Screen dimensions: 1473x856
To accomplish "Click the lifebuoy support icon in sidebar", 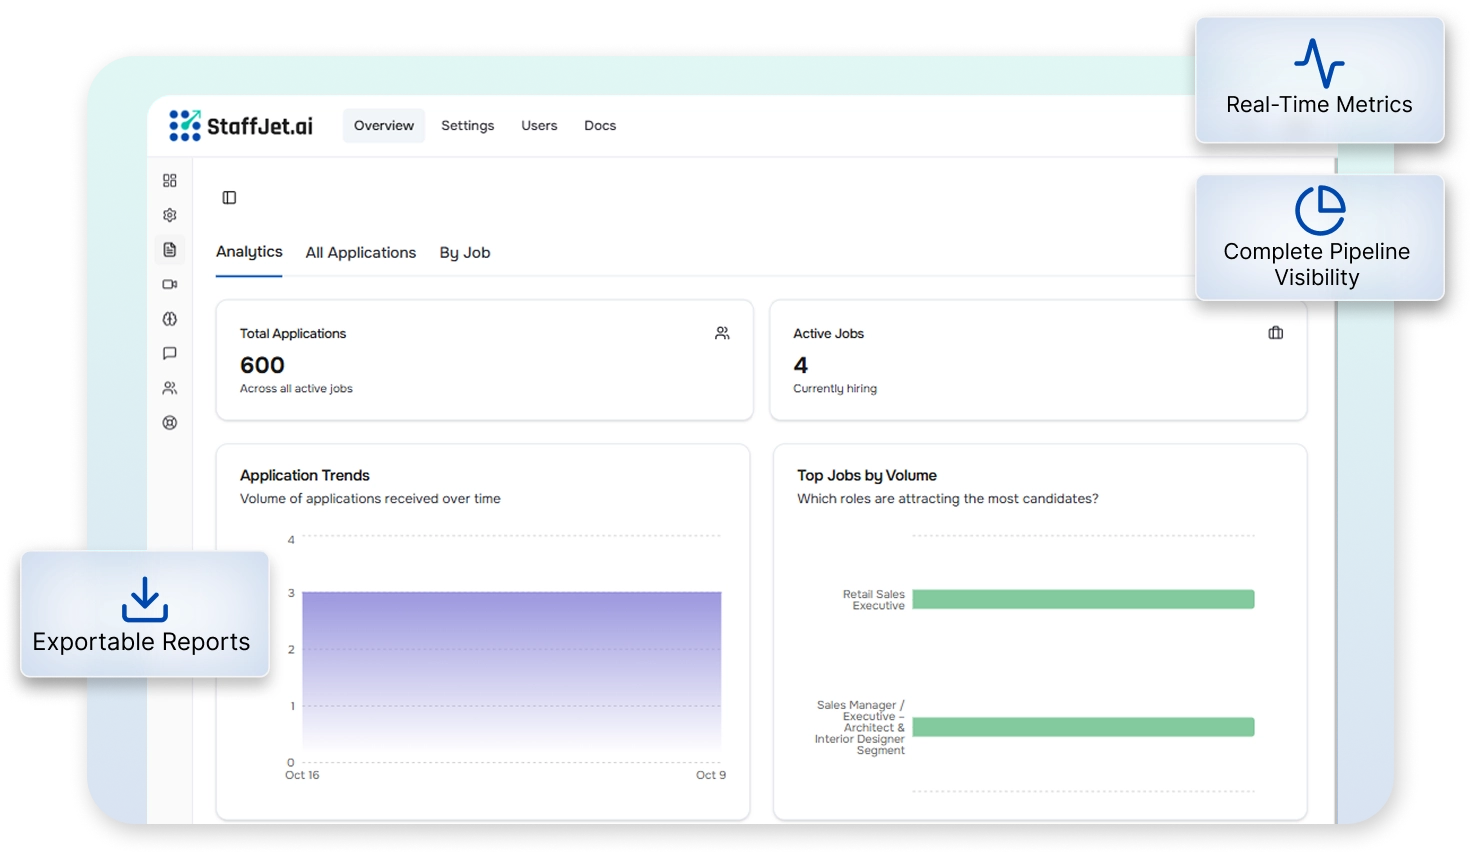I will [x=170, y=423].
